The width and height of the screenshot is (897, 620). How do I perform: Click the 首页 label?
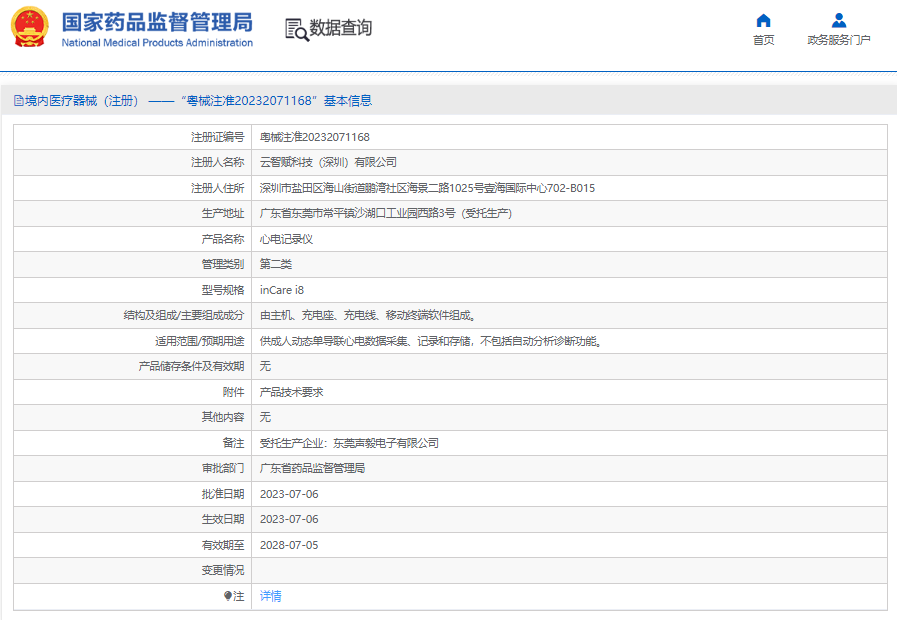click(x=763, y=40)
